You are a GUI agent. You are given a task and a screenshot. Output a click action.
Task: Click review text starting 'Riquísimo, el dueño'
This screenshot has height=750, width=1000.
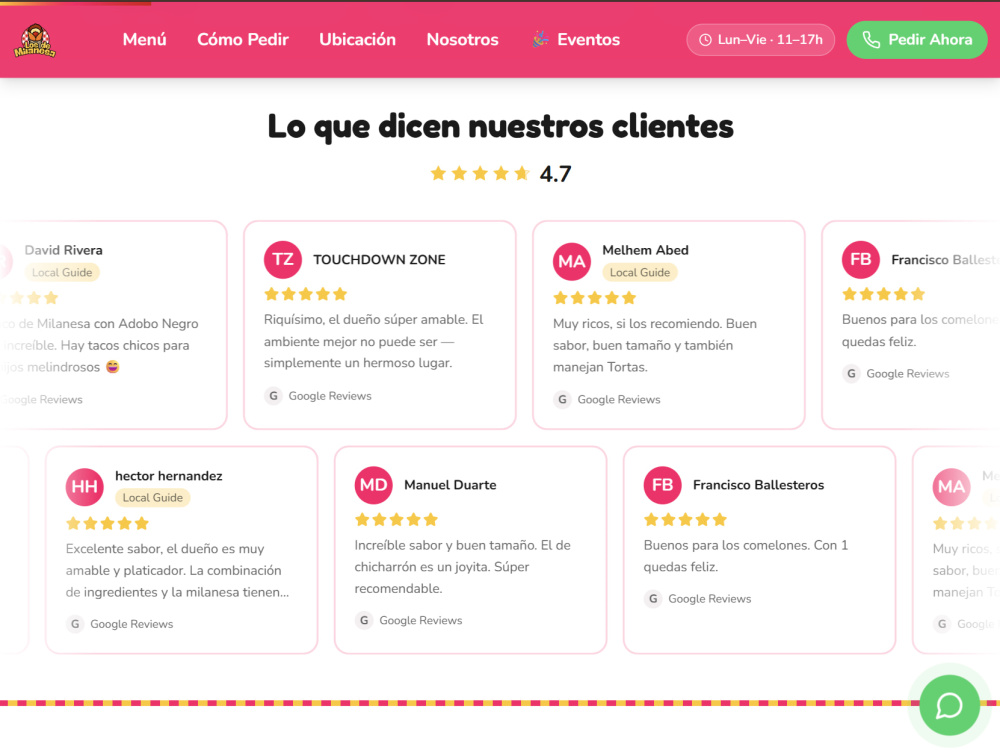(374, 341)
